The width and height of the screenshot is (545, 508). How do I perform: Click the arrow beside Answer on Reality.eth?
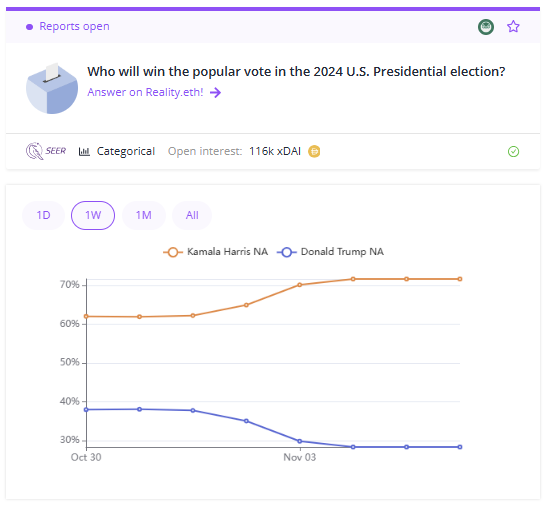coord(215,92)
